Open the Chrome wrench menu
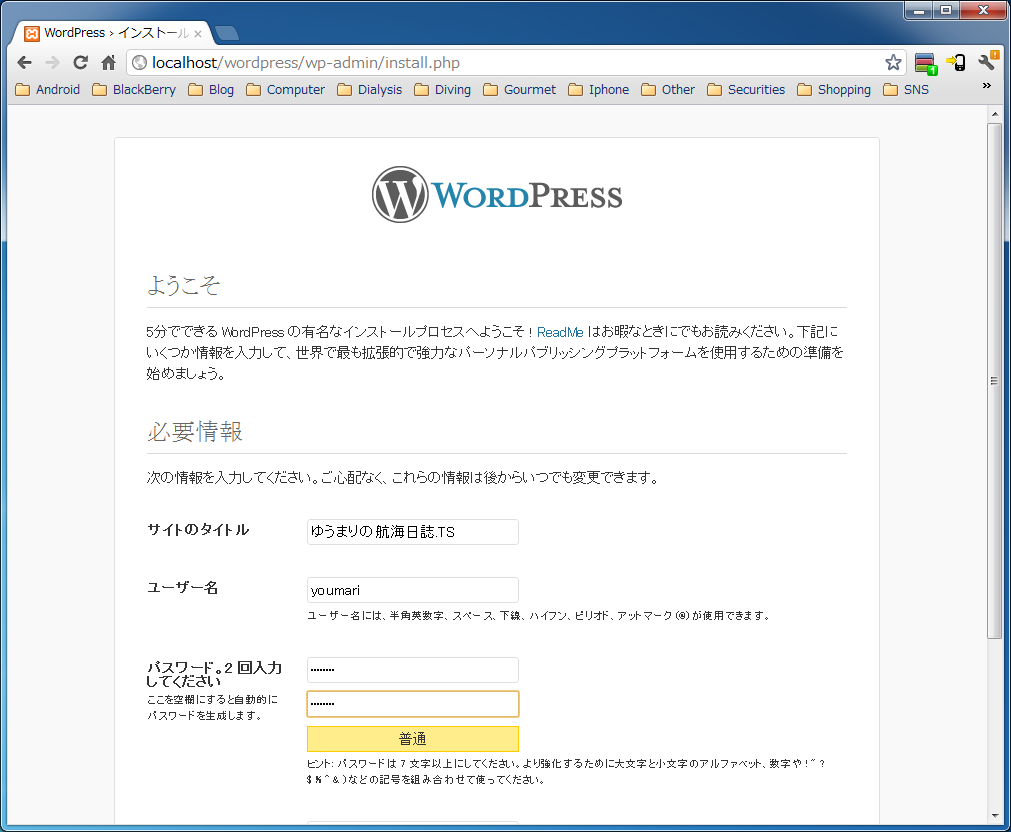 coord(988,61)
